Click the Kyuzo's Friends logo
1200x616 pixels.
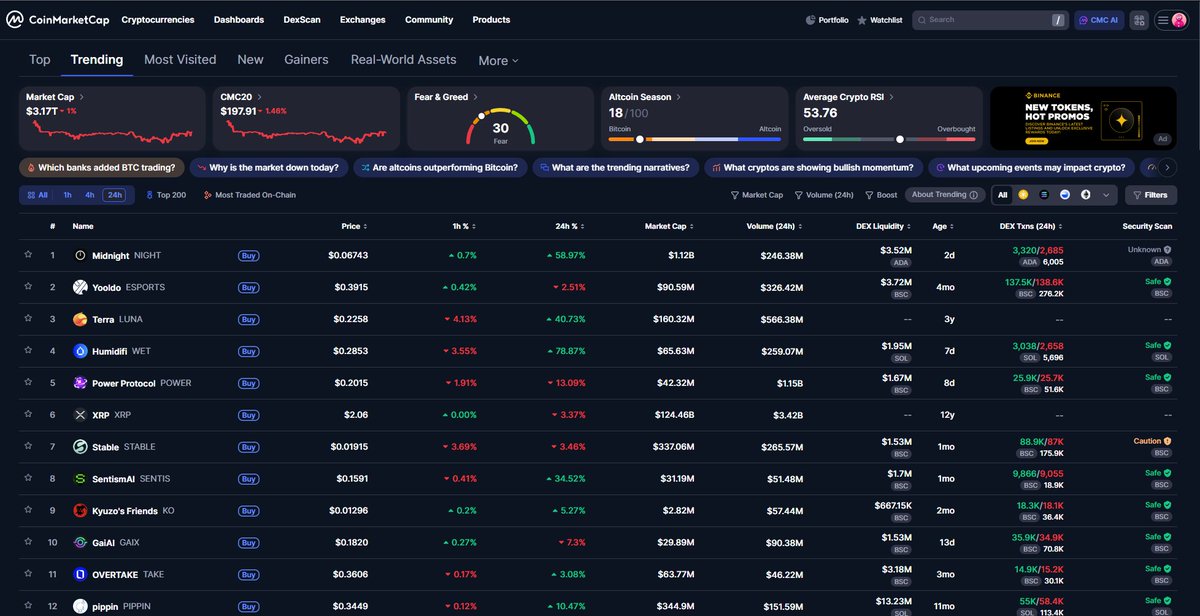tap(80, 511)
